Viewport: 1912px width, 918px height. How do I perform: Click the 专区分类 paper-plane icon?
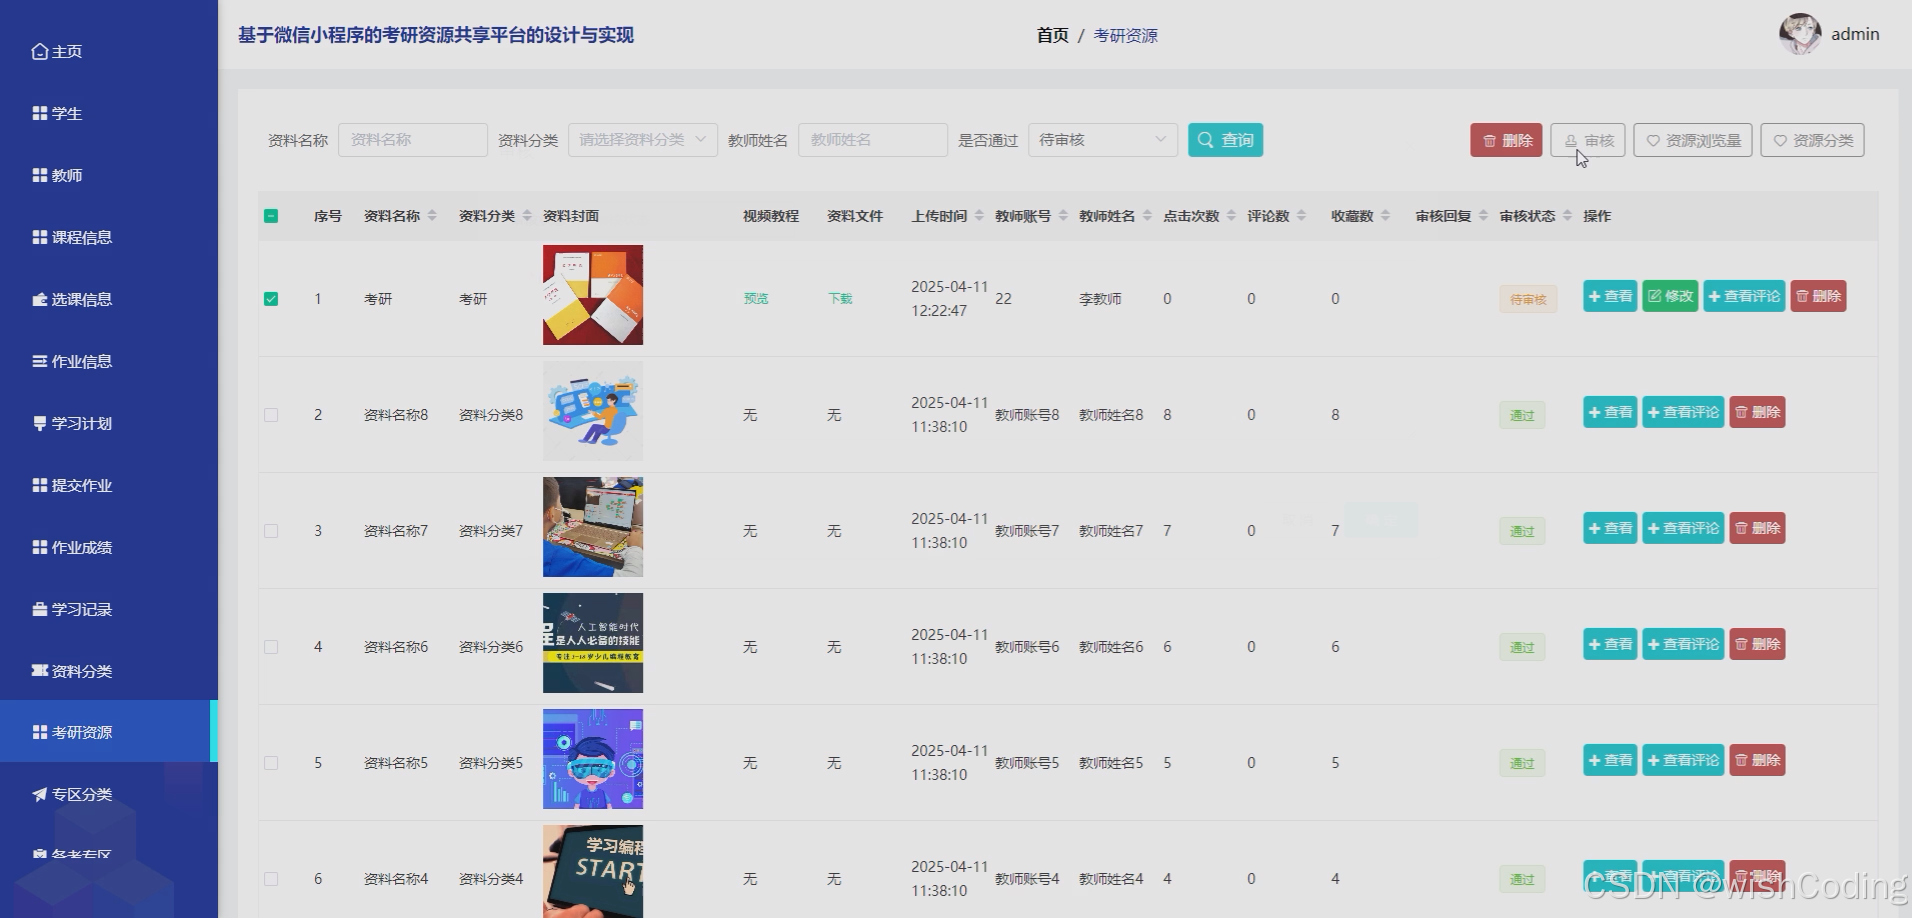click(x=38, y=794)
